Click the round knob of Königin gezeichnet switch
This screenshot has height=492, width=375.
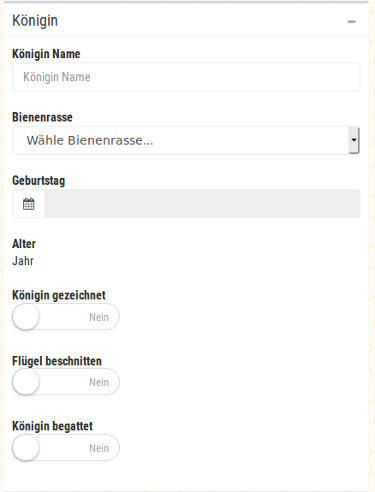[26, 317]
